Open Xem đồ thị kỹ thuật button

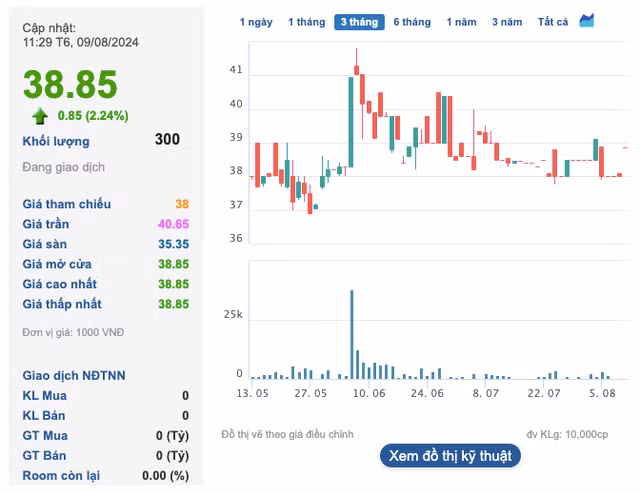click(x=450, y=456)
